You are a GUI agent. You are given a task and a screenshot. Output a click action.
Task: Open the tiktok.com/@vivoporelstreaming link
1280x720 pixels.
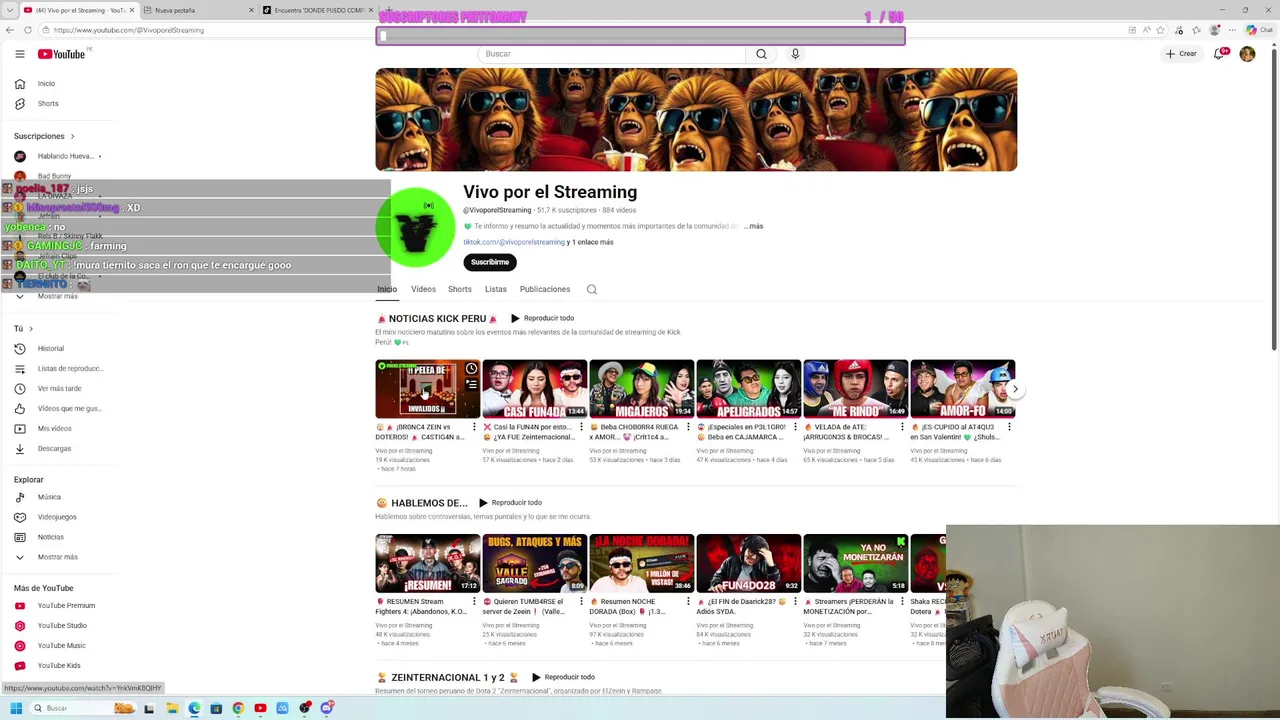click(514, 242)
